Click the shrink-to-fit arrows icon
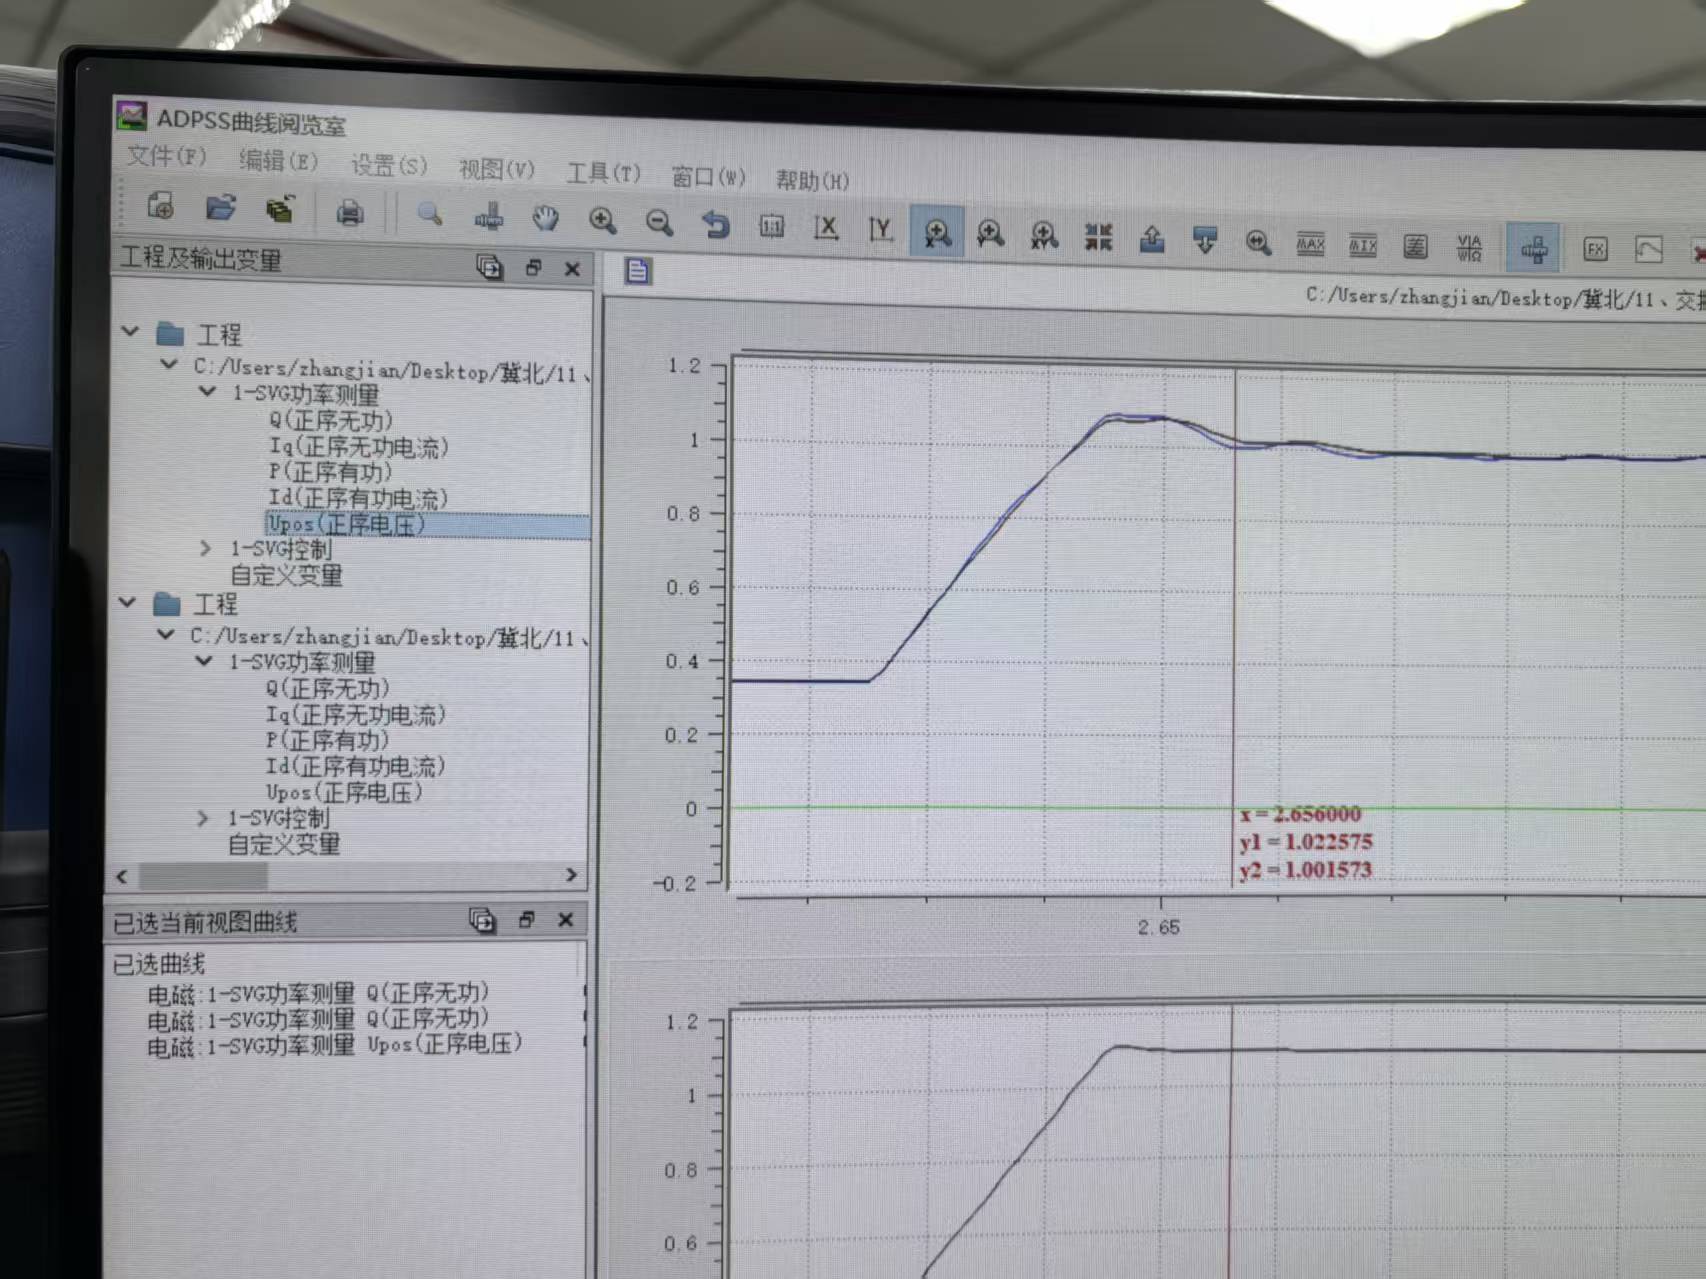 click(x=1098, y=237)
